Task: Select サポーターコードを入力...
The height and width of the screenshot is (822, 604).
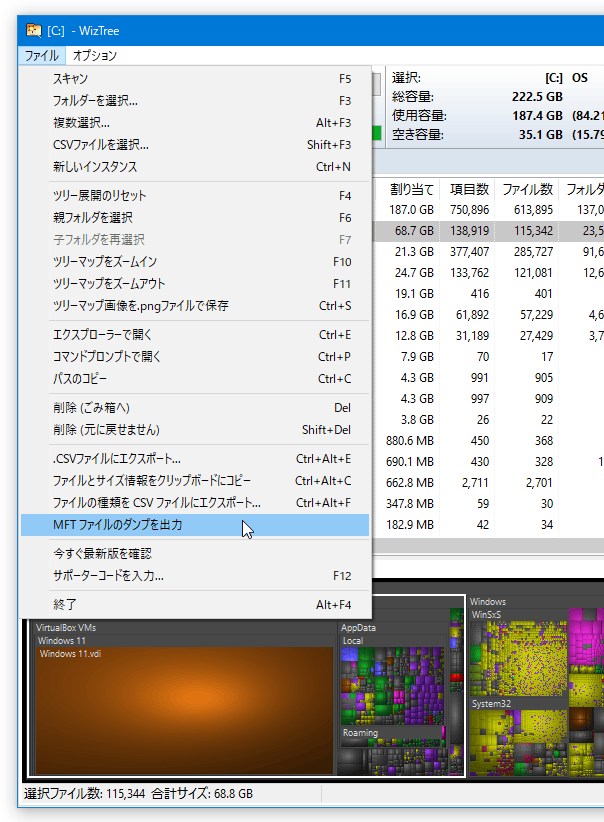Action: point(195,576)
